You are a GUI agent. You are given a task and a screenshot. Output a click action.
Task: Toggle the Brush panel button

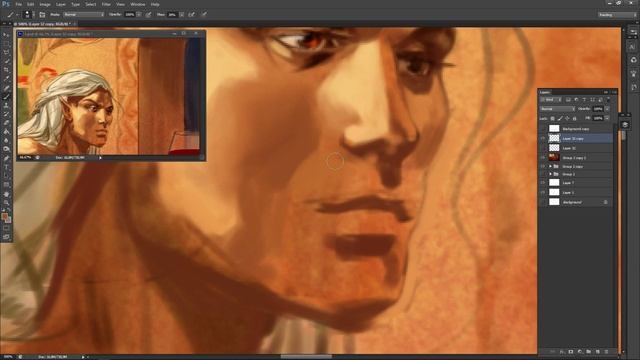[42, 15]
